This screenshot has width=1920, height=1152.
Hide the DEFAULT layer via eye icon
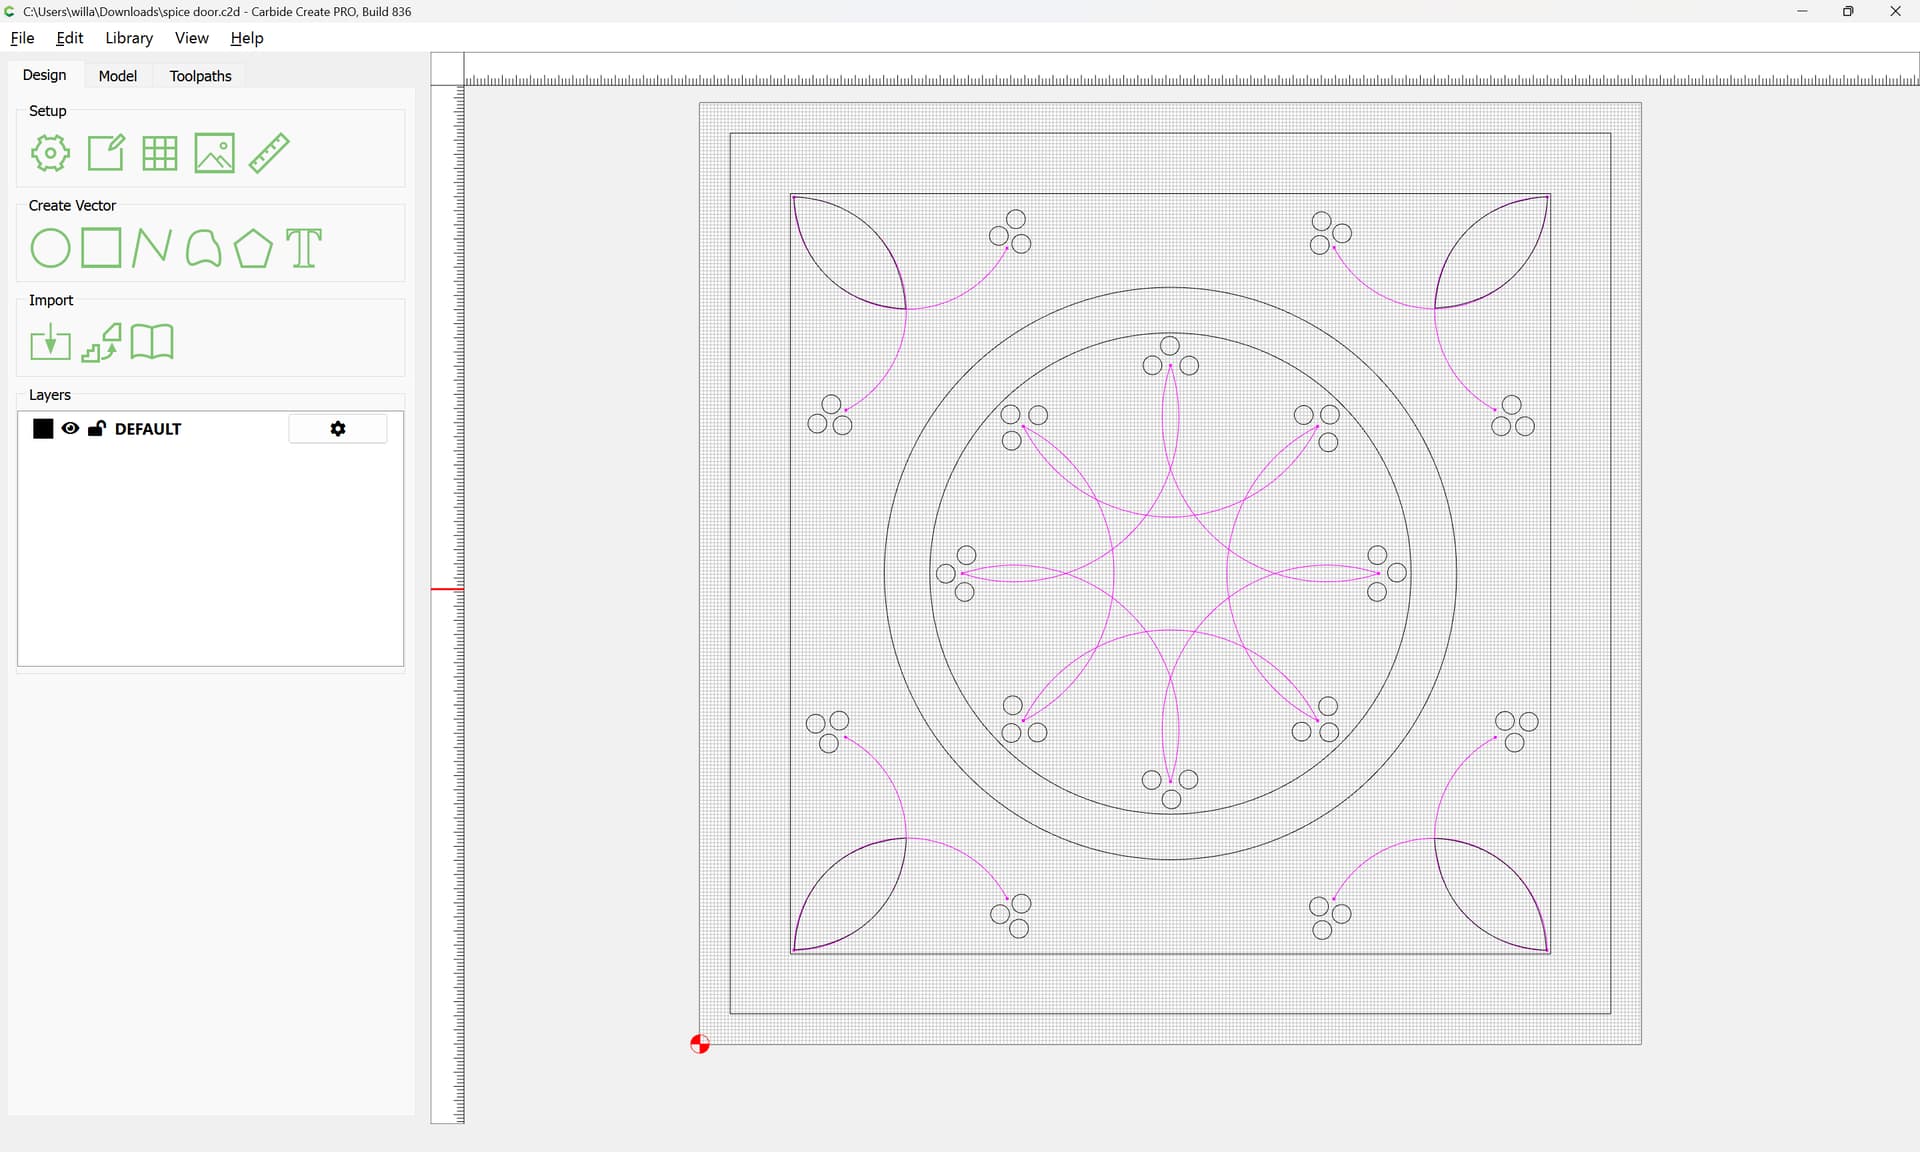(x=70, y=429)
